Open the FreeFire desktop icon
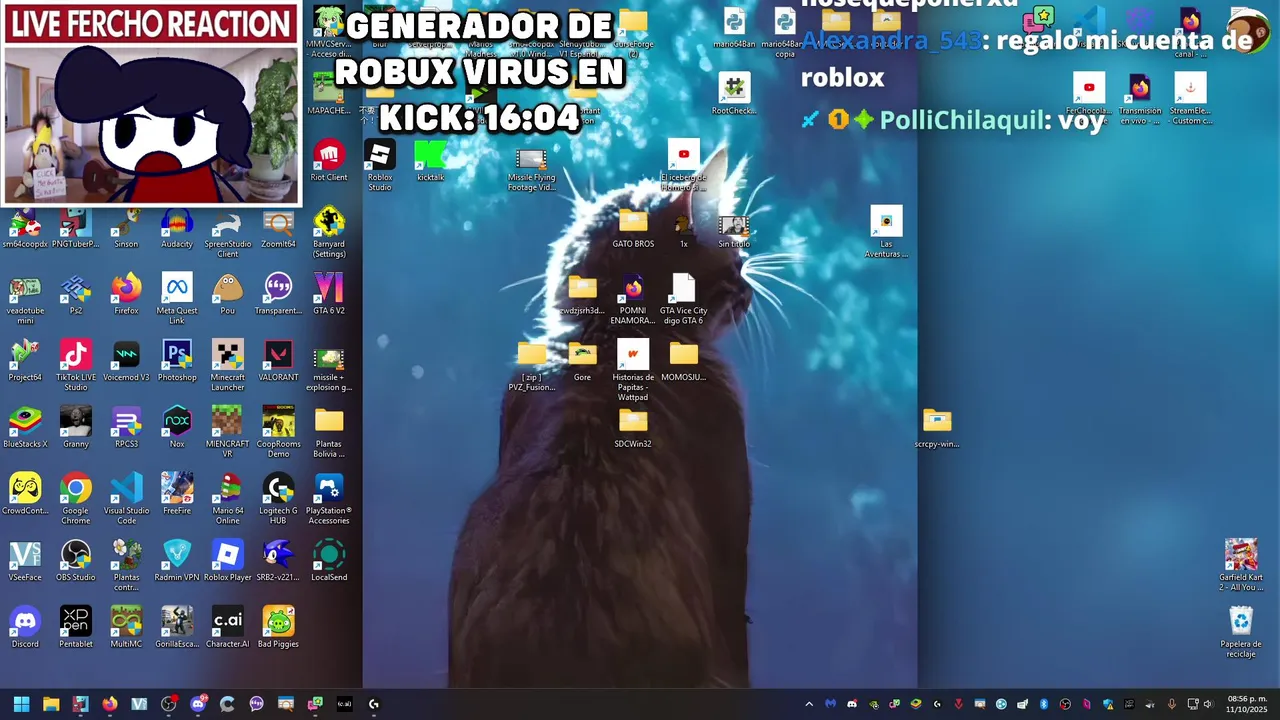The height and width of the screenshot is (720, 1280). (177, 495)
